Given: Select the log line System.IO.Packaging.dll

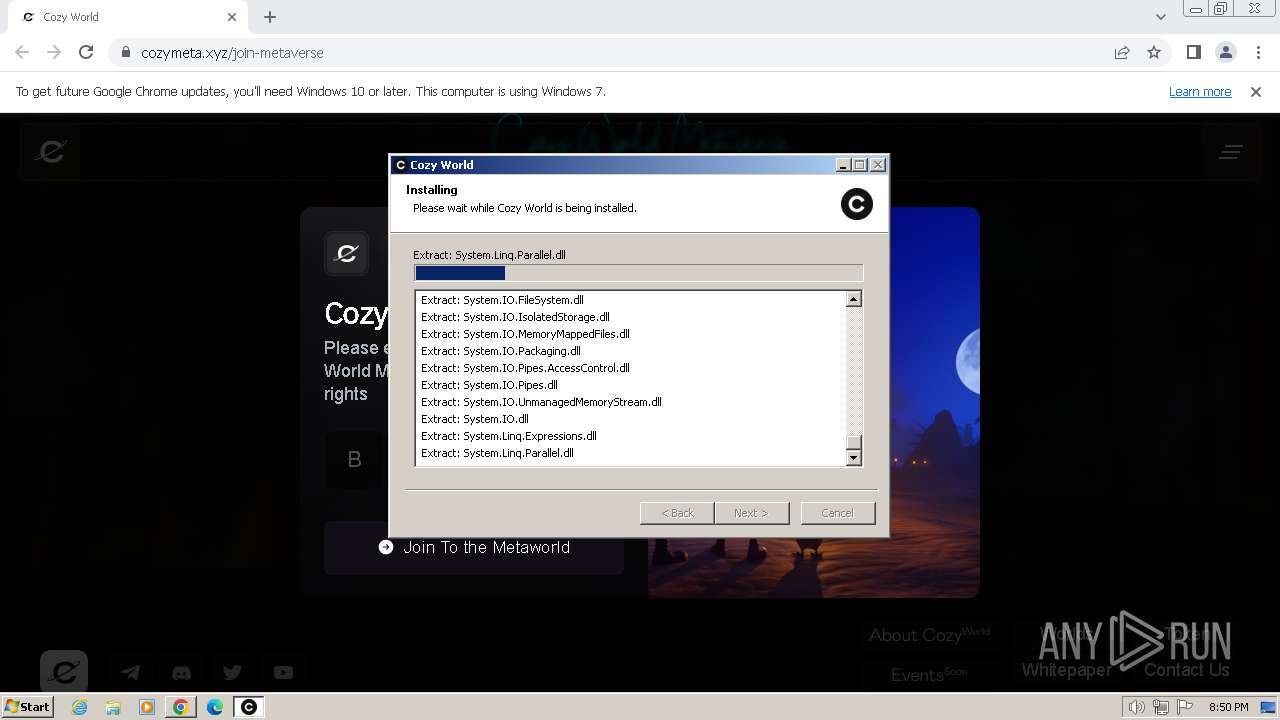Looking at the screenshot, I should 501,351.
